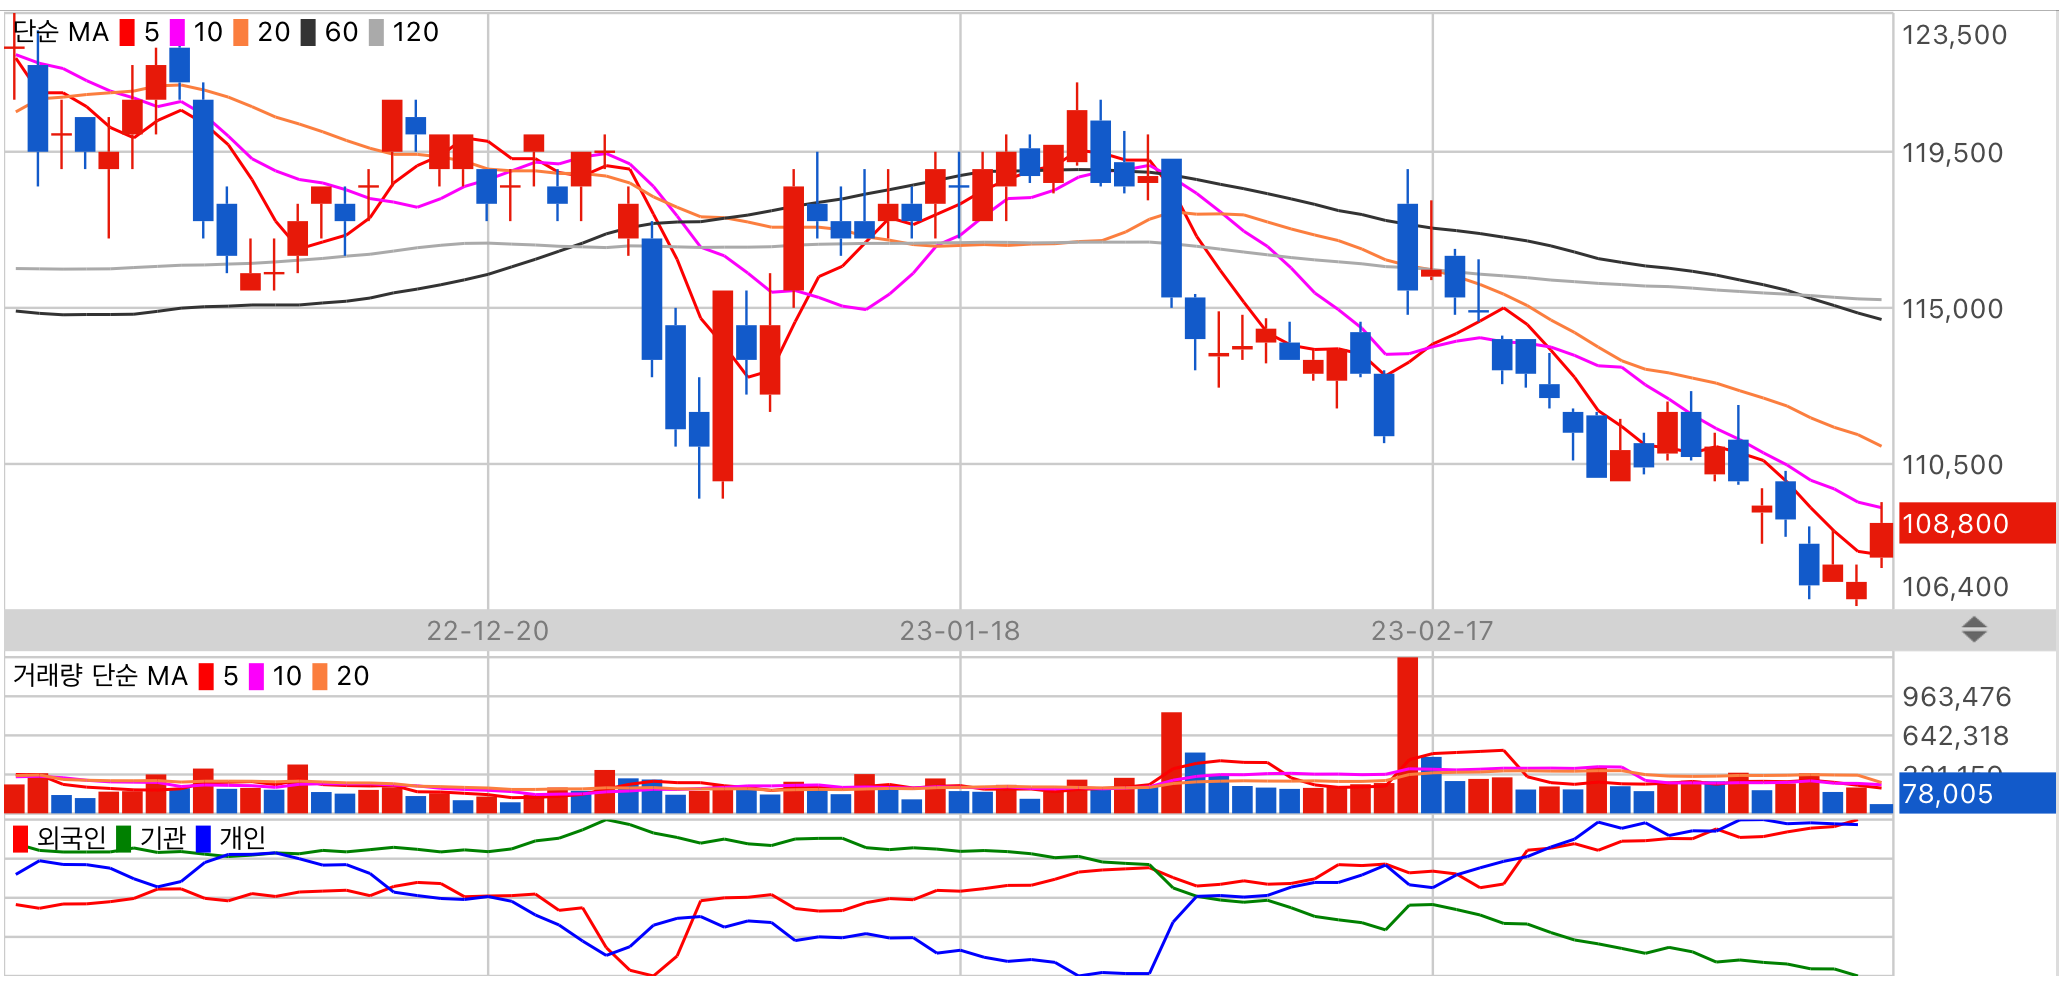Click the 642,318 volume axis label

click(x=1955, y=736)
